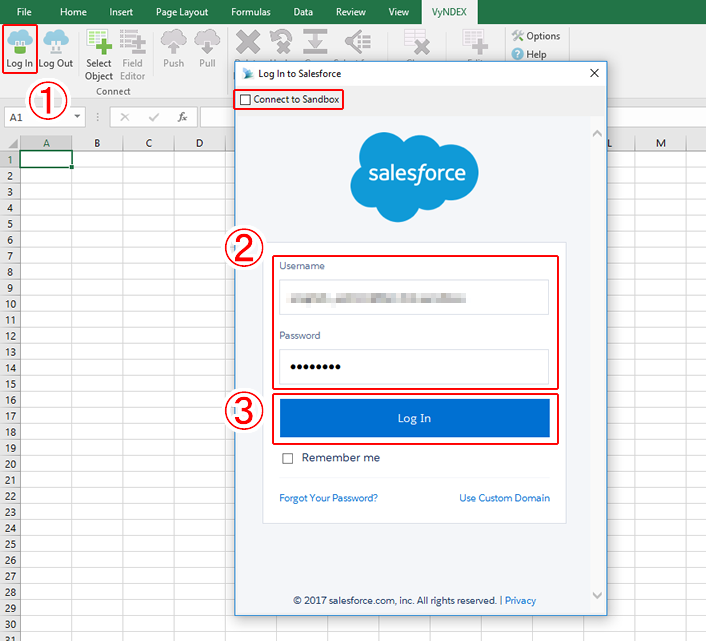The width and height of the screenshot is (706, 641).
Task: Enable the Remember me checkbox
Action: click(x=287, y=458)
